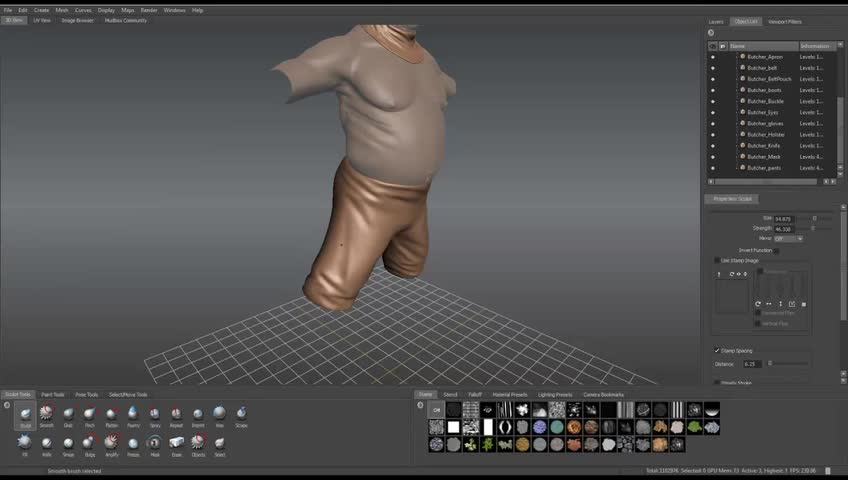The height and width of the screenshot is (480, 848).
Task: Select the Foamy tool
Action: tap(133, 416)
